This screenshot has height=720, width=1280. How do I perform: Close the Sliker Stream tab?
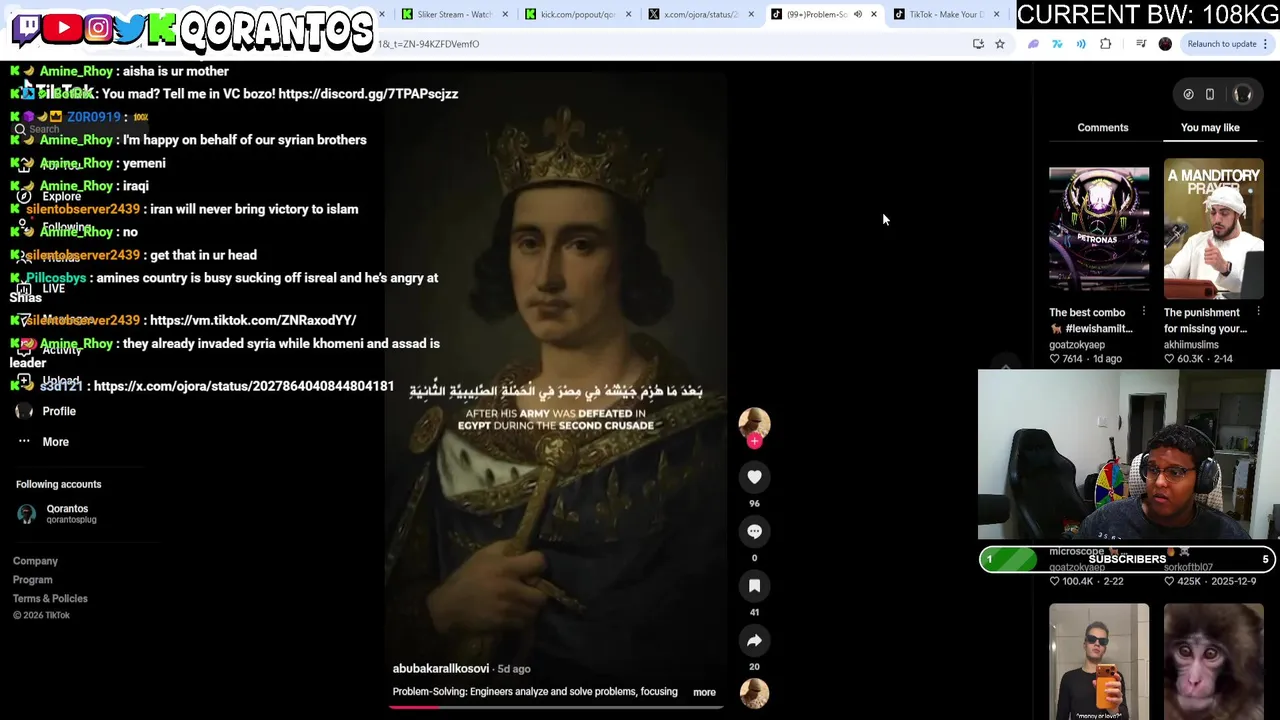click(505, 15)
